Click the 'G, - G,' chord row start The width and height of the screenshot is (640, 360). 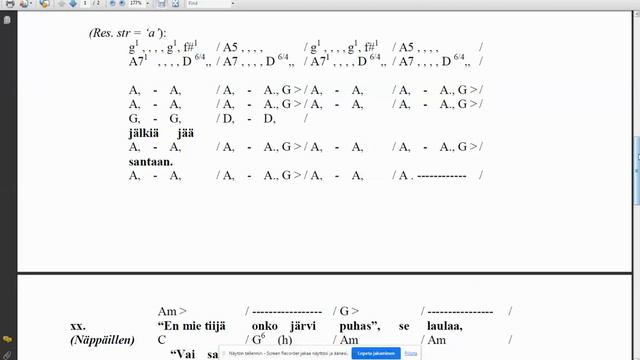coord(155,119)
